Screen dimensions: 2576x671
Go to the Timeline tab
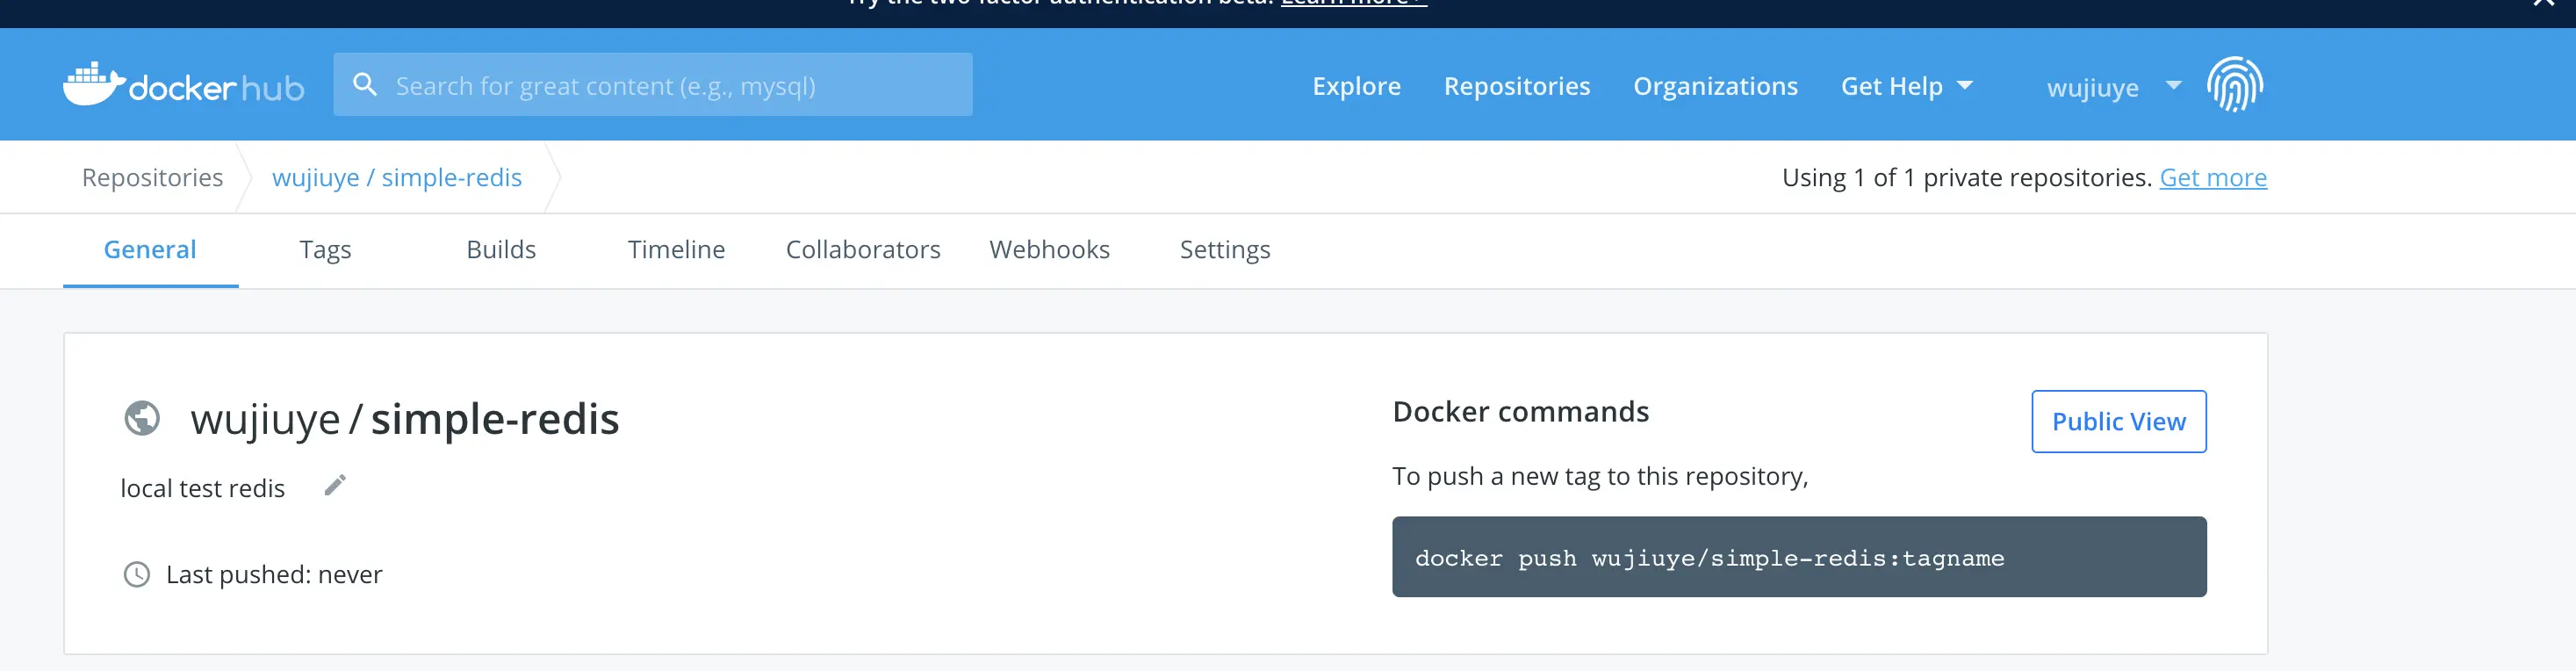point(676,250)
